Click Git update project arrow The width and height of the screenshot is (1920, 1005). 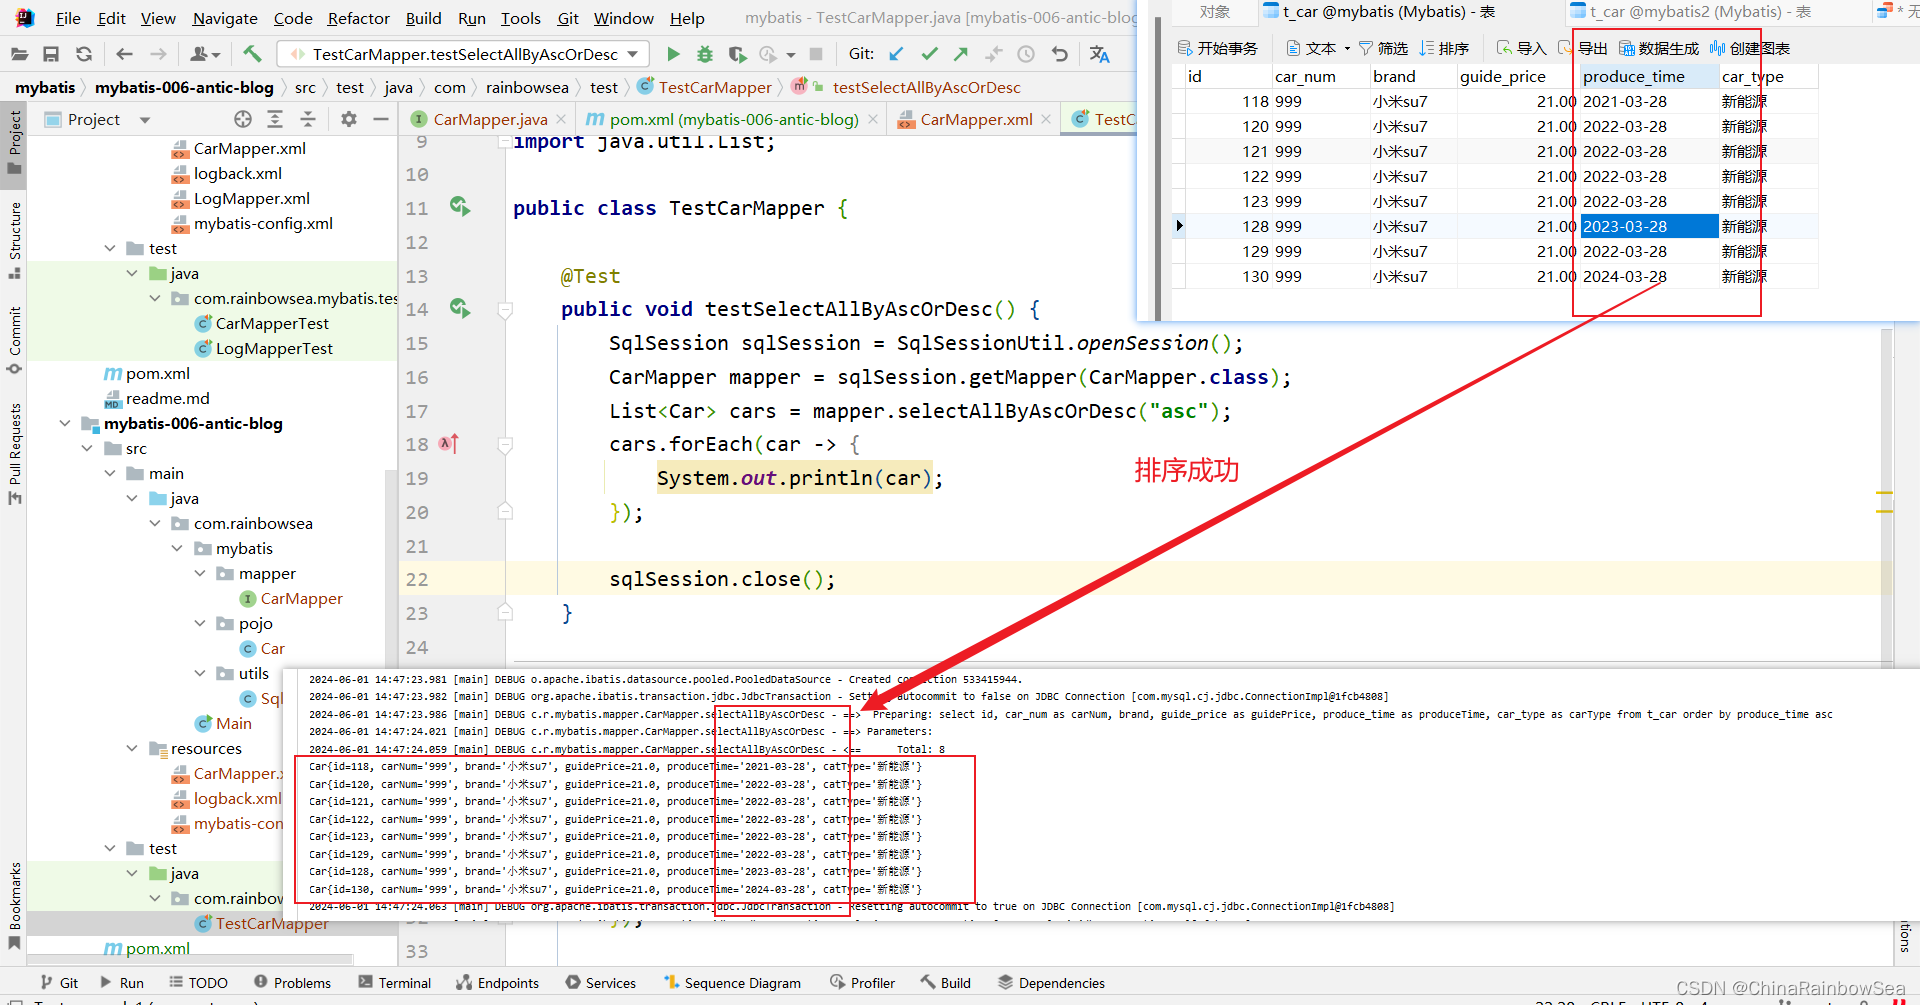click(x=896, y=54)
